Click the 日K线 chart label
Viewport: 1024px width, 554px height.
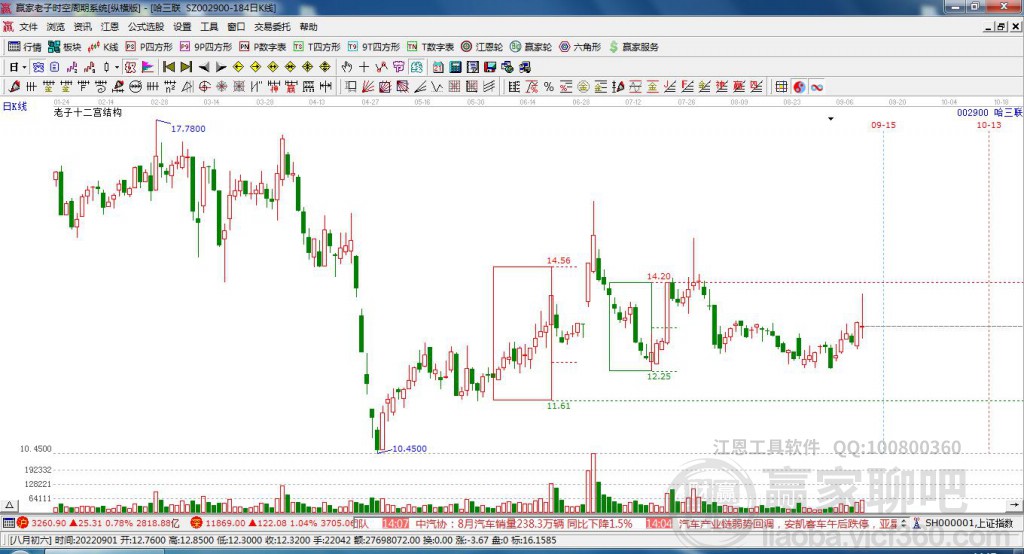click(x=14, y=106)
